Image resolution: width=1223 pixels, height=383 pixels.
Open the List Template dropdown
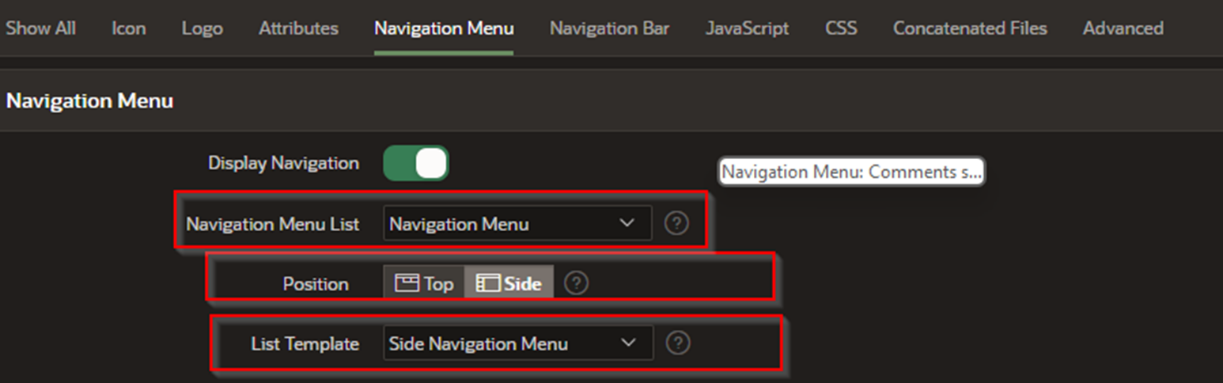click(x=518, y=343)
